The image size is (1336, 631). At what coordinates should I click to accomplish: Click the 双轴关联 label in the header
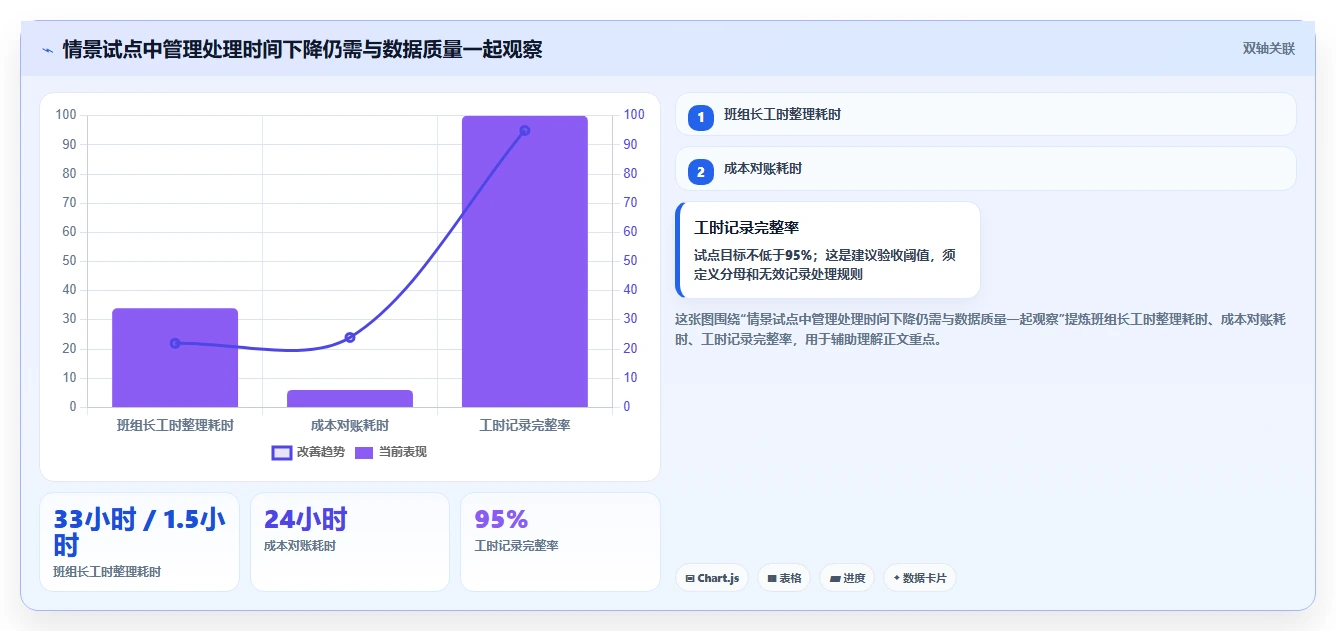(x=1269, y=49)
